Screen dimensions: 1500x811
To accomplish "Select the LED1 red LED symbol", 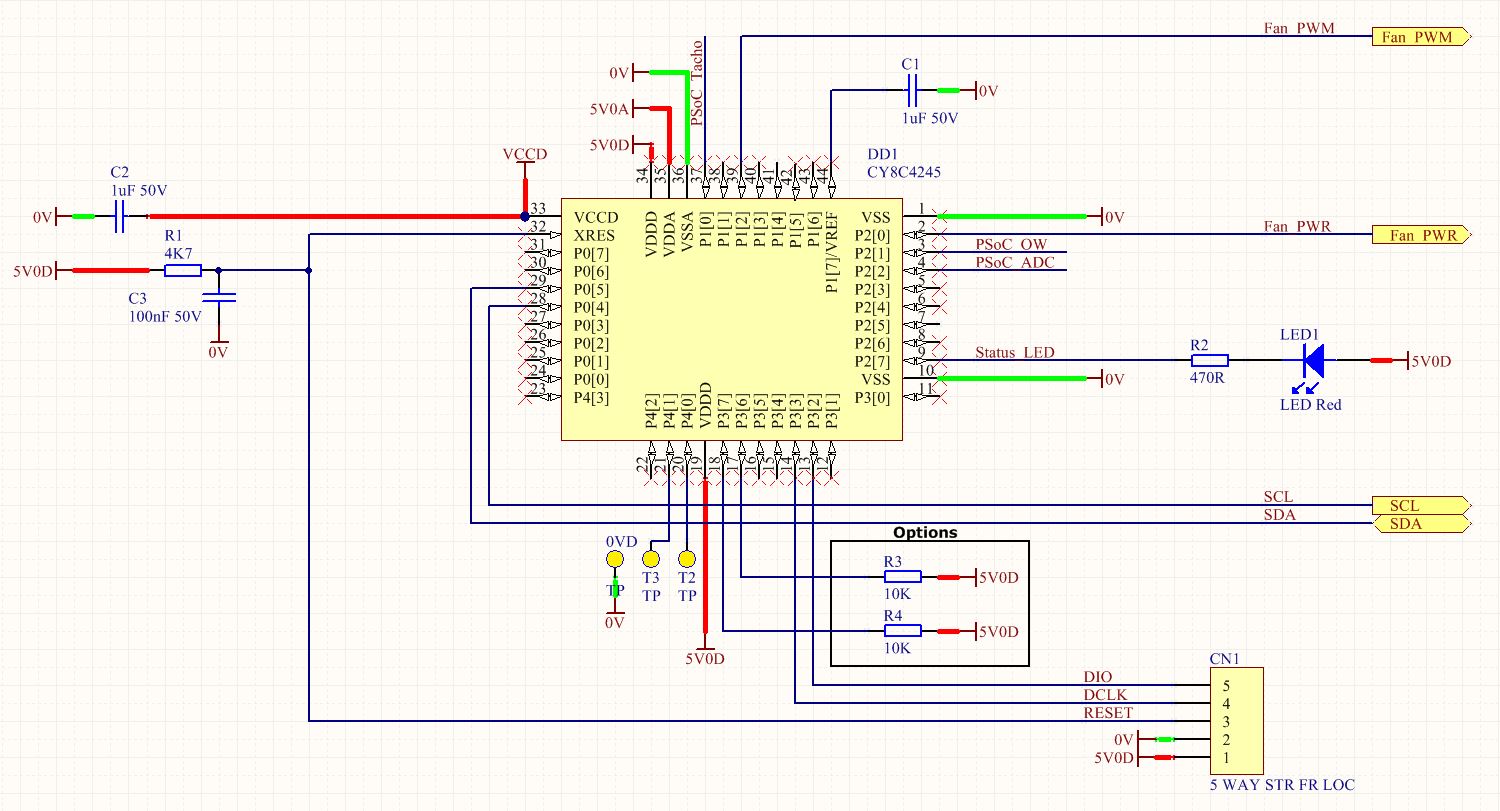I will (1315, 361).
